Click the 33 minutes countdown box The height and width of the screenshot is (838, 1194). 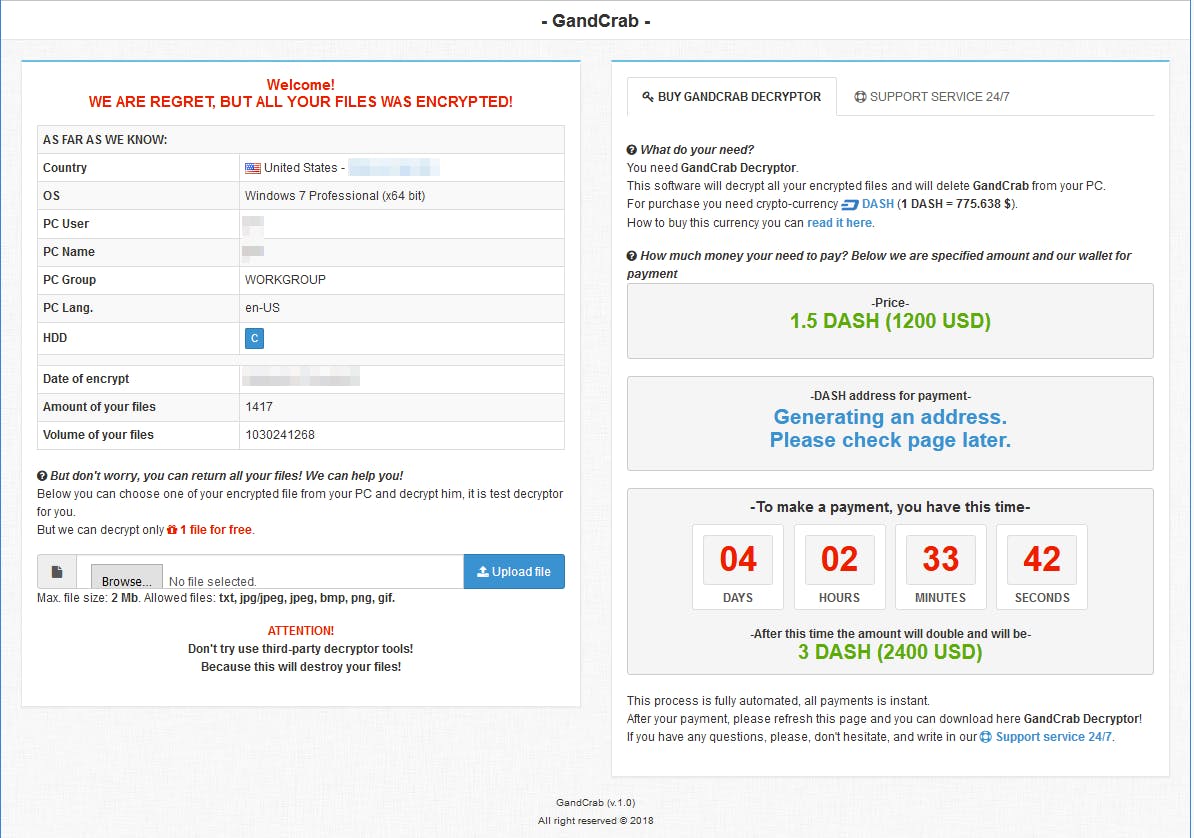(x=940, y=567)
